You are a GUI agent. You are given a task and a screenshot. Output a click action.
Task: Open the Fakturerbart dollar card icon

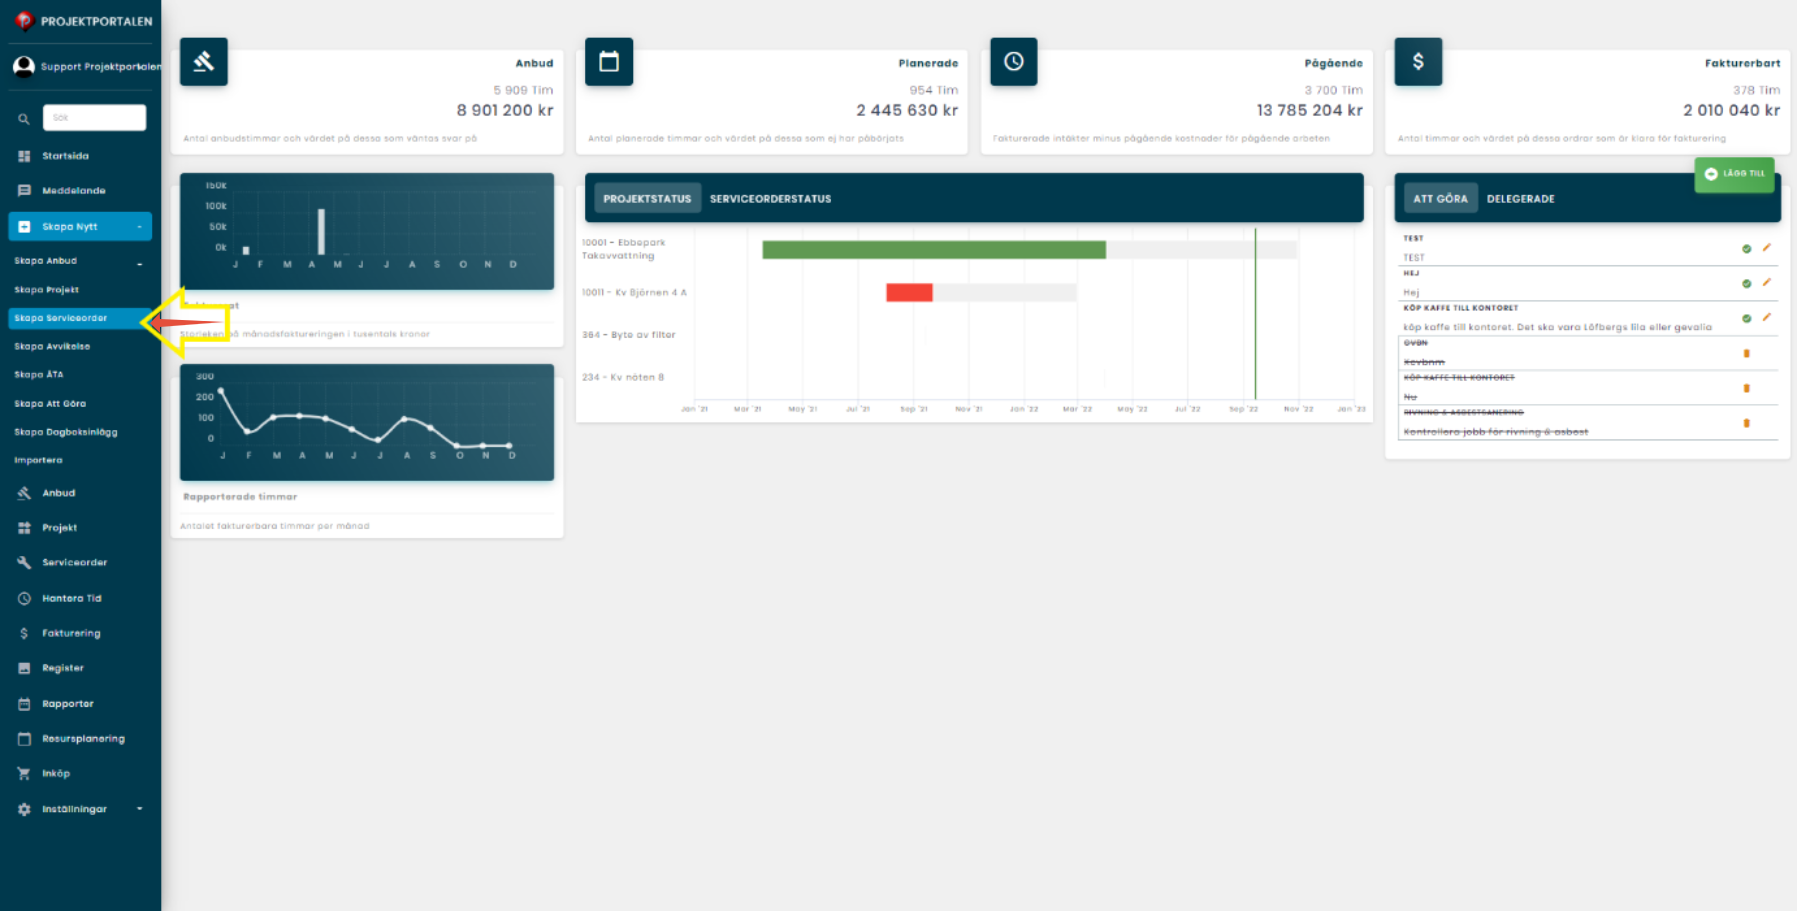[x=1418, y=62]
